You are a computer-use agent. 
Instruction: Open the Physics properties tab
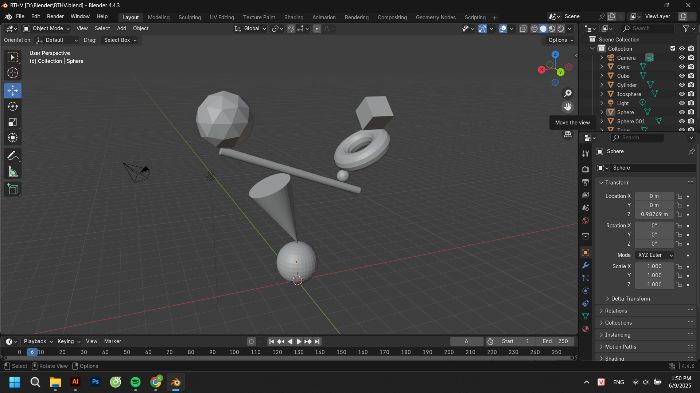point(586,291)
